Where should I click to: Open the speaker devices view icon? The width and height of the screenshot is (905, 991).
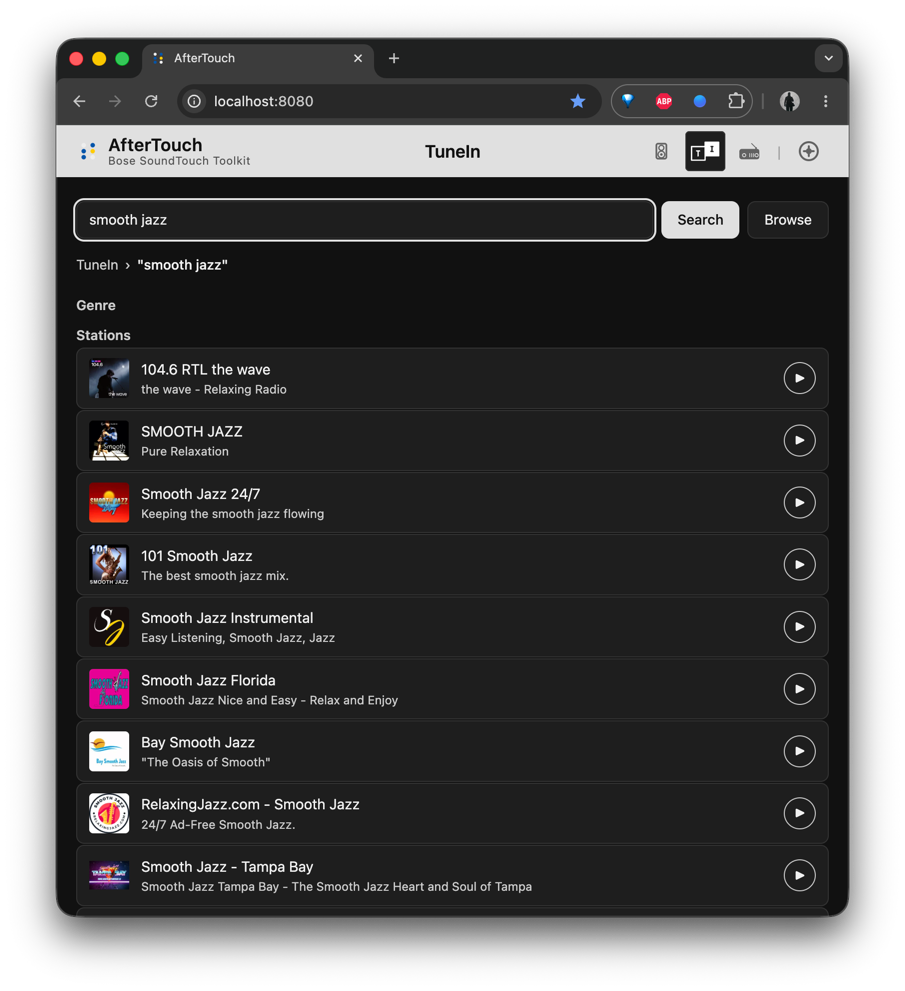pos(661,152)
